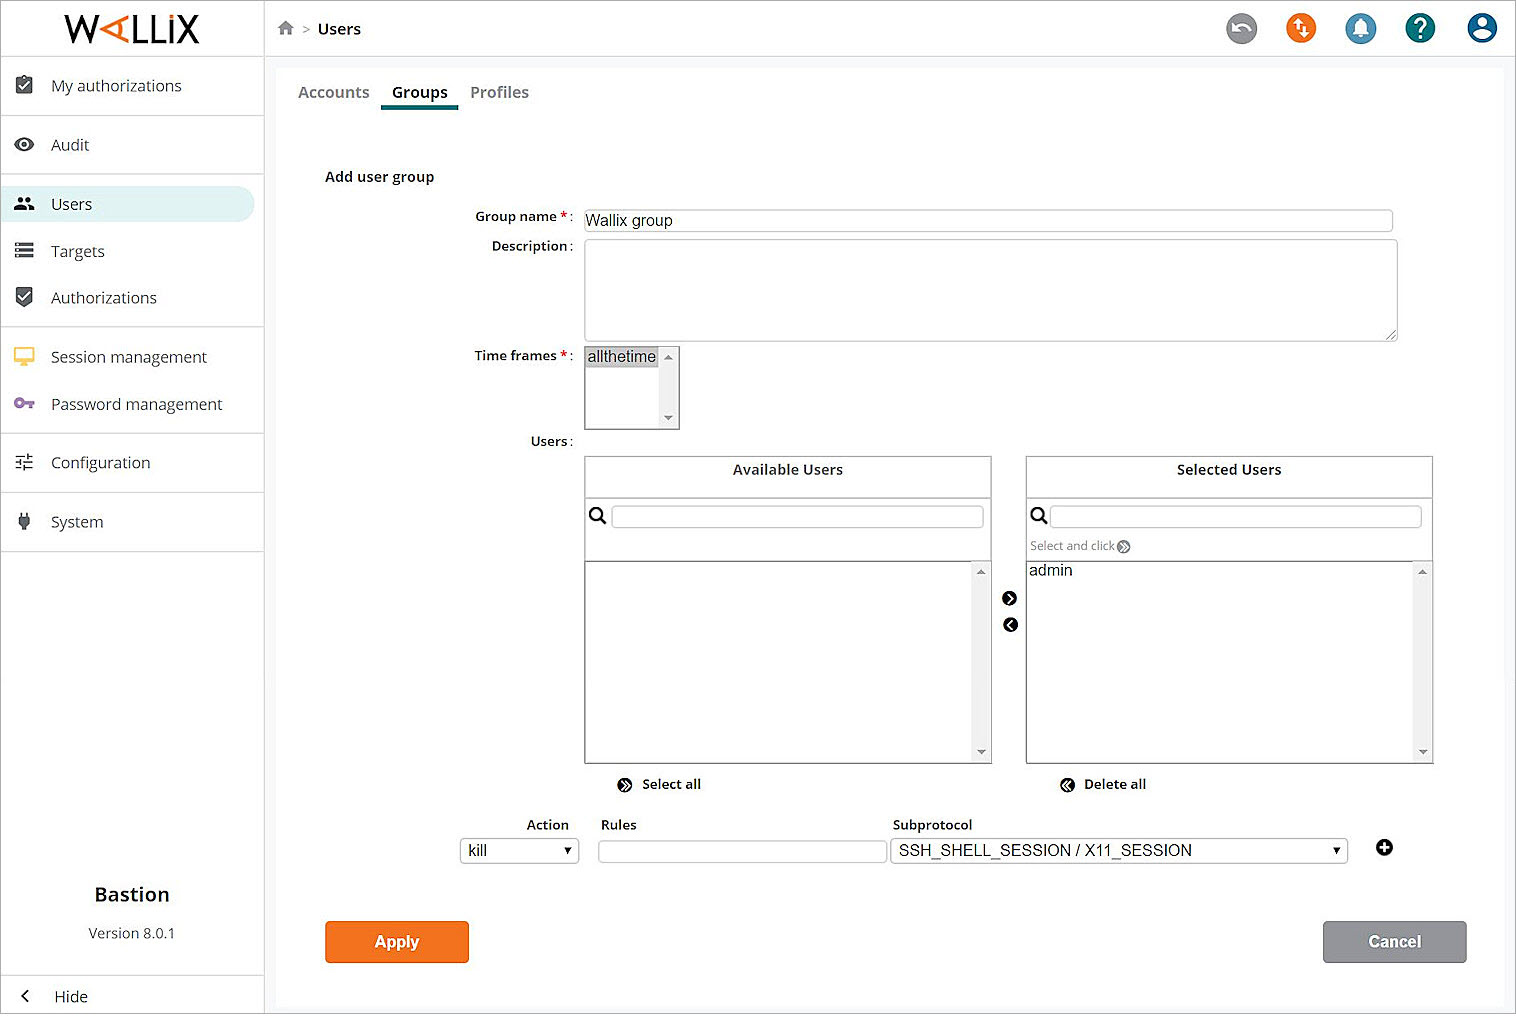Open Session management from the sidebar
This screenshot has width=1516, height=1026.
coord(128,356)
